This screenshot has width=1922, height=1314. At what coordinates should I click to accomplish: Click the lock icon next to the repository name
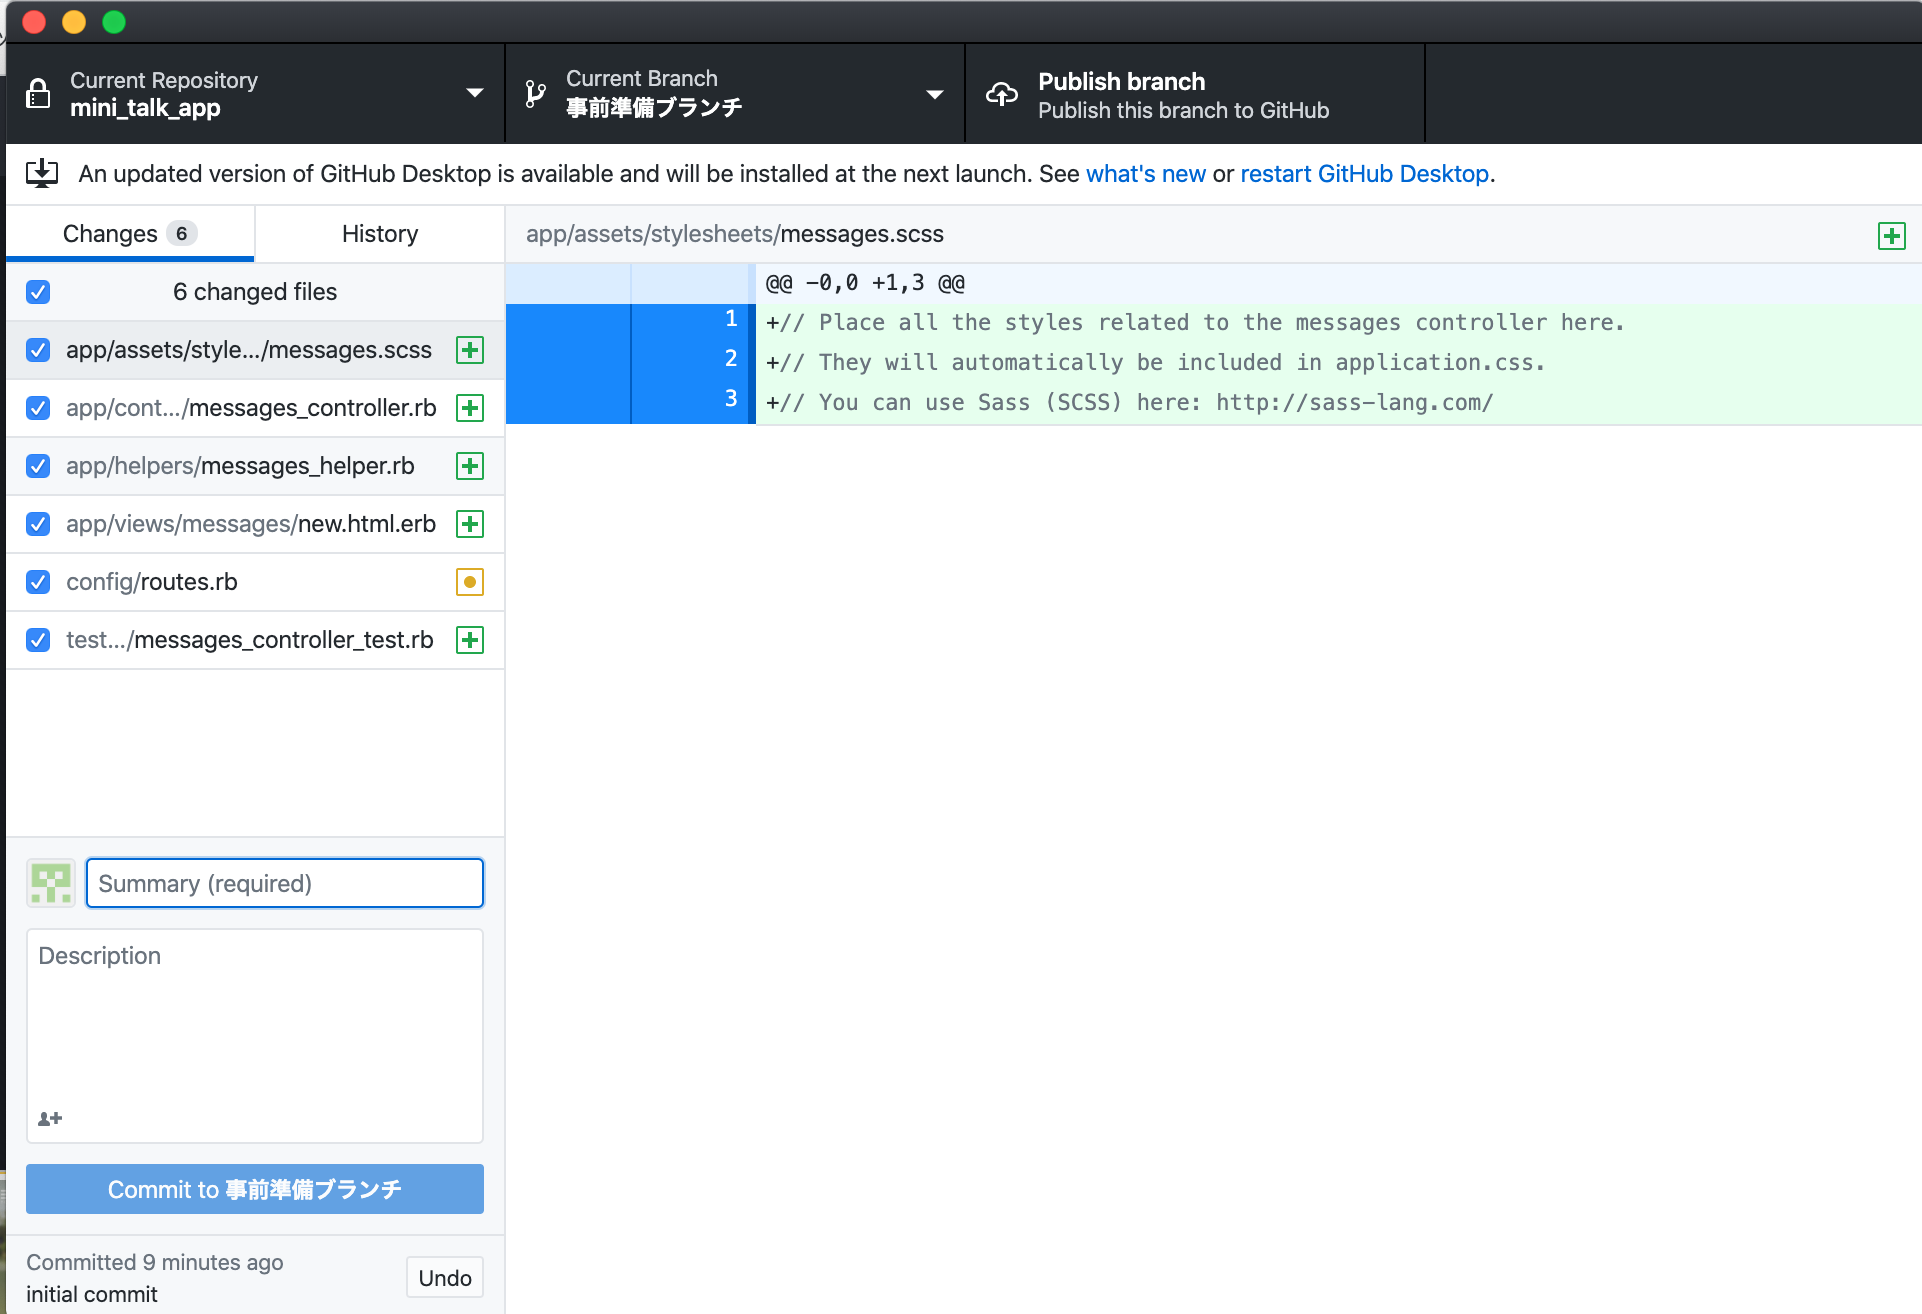tap(38, 94)
